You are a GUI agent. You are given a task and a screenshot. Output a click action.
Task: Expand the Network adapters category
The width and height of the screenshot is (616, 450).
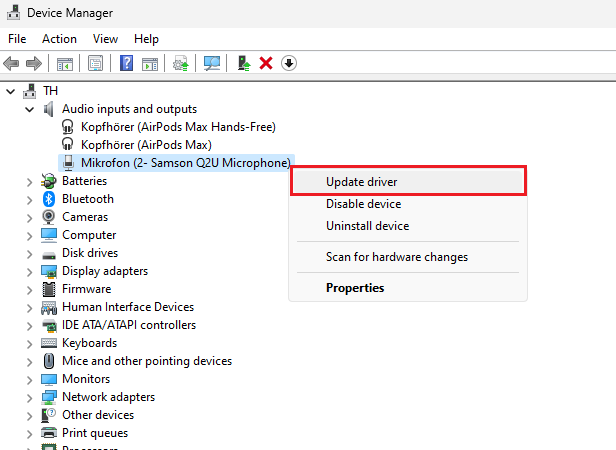click(29, 397)
